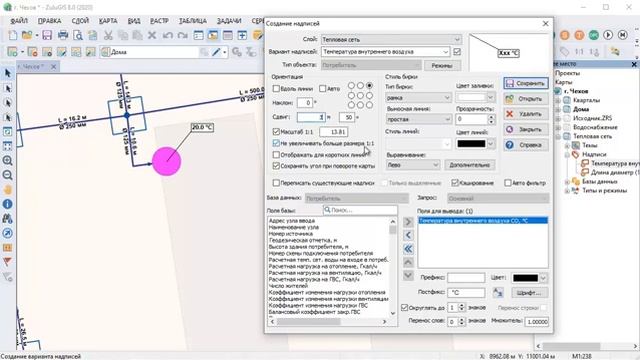Click the Cut scissors icon
640x360 pixels.
[108, 36]
